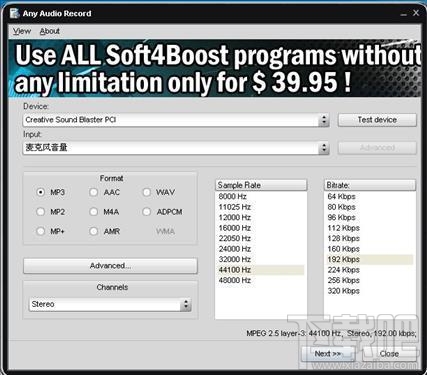427x375 pixels.
Task: Expand the Device dropdown list
Action: tap(324, 120)
